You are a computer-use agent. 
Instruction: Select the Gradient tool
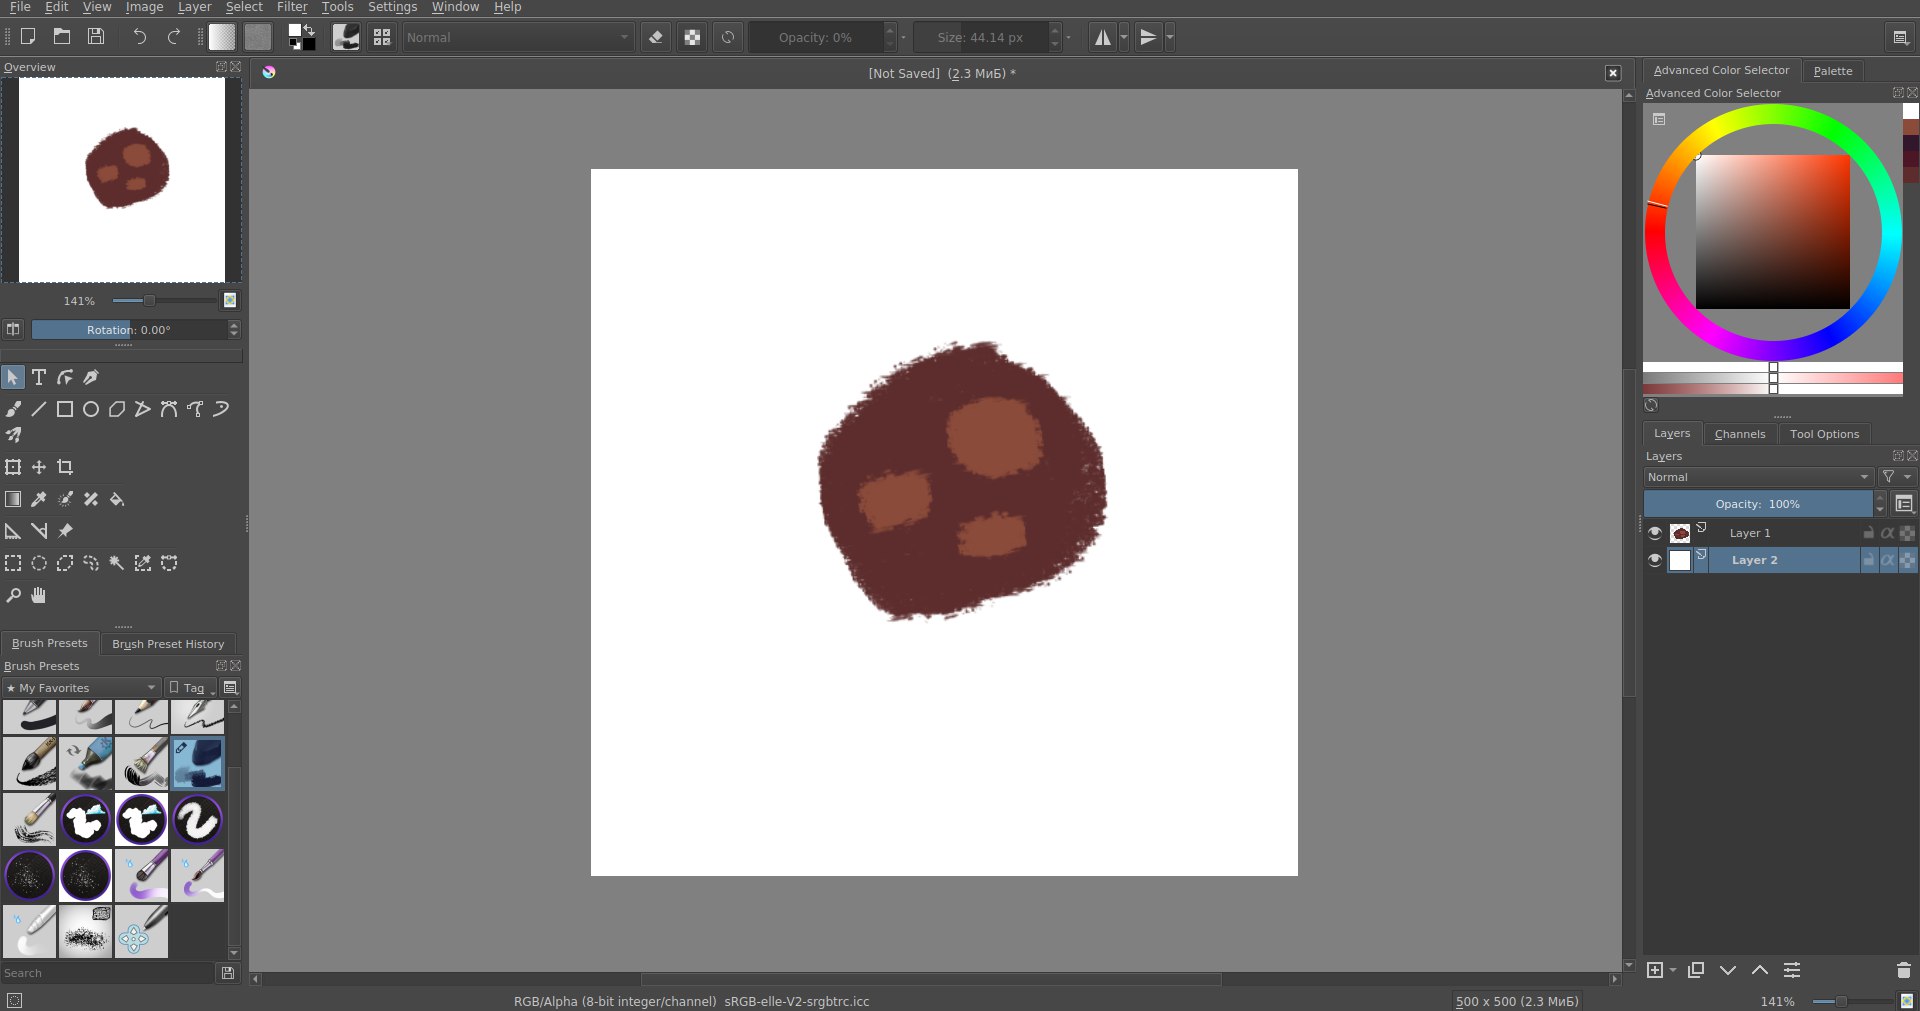pos(13,499)
